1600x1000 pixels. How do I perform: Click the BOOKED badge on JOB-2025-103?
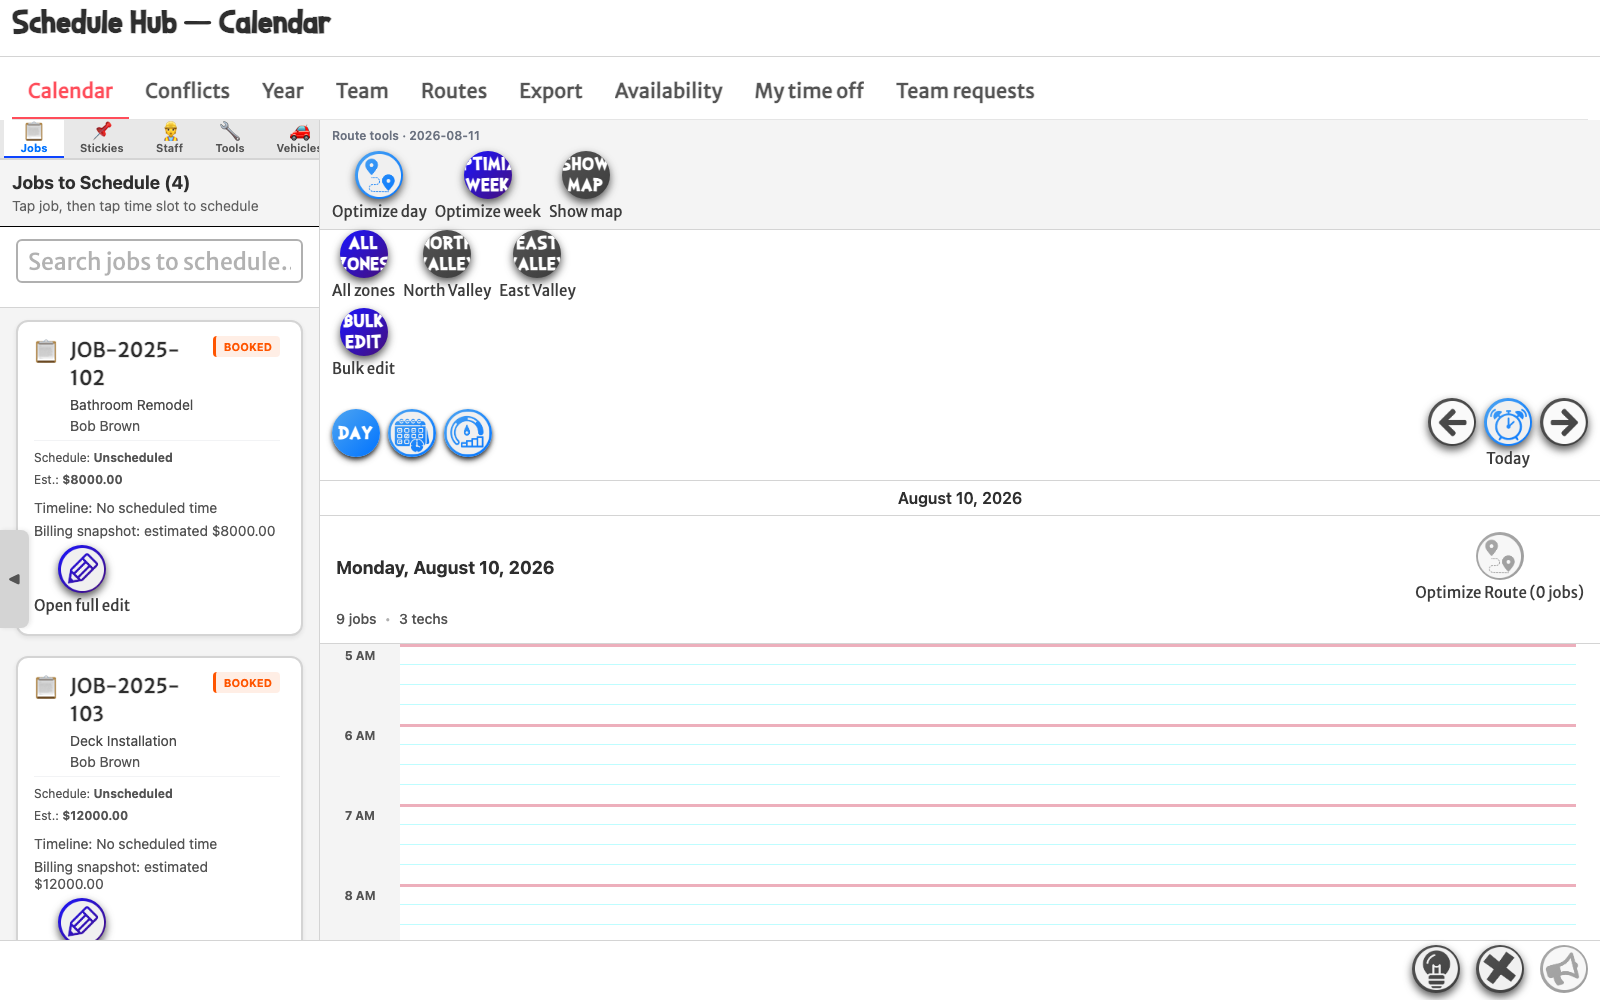tap(247, 683)
